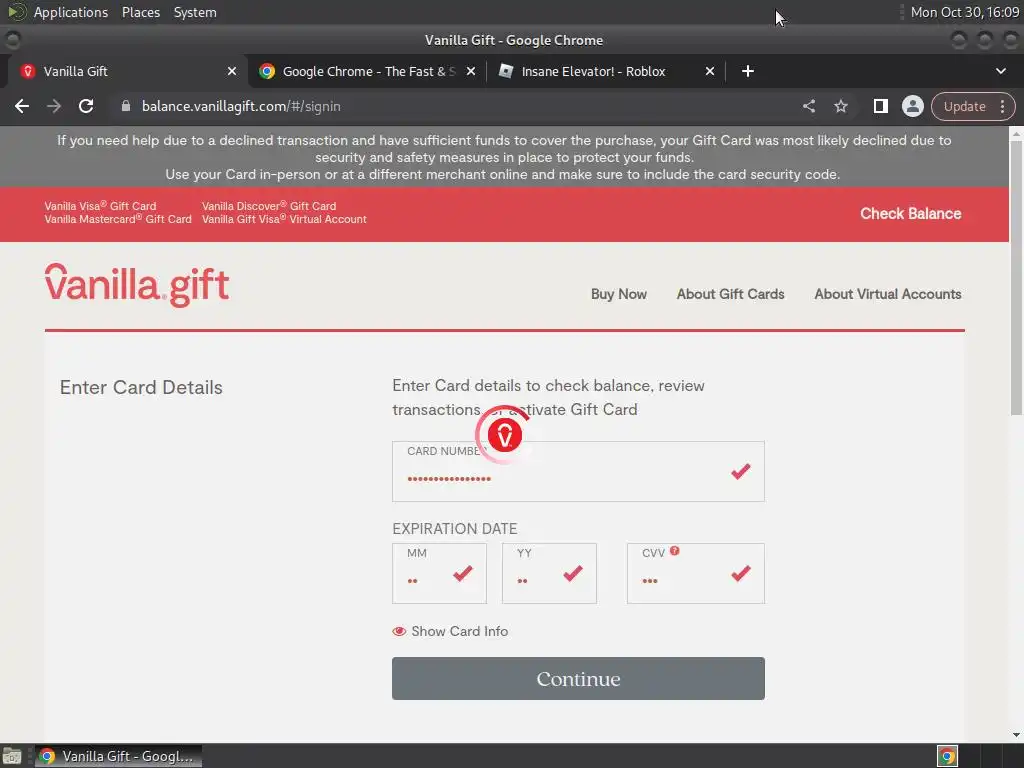
Task: Click the browser back arrow
Action: click(22, 106)
